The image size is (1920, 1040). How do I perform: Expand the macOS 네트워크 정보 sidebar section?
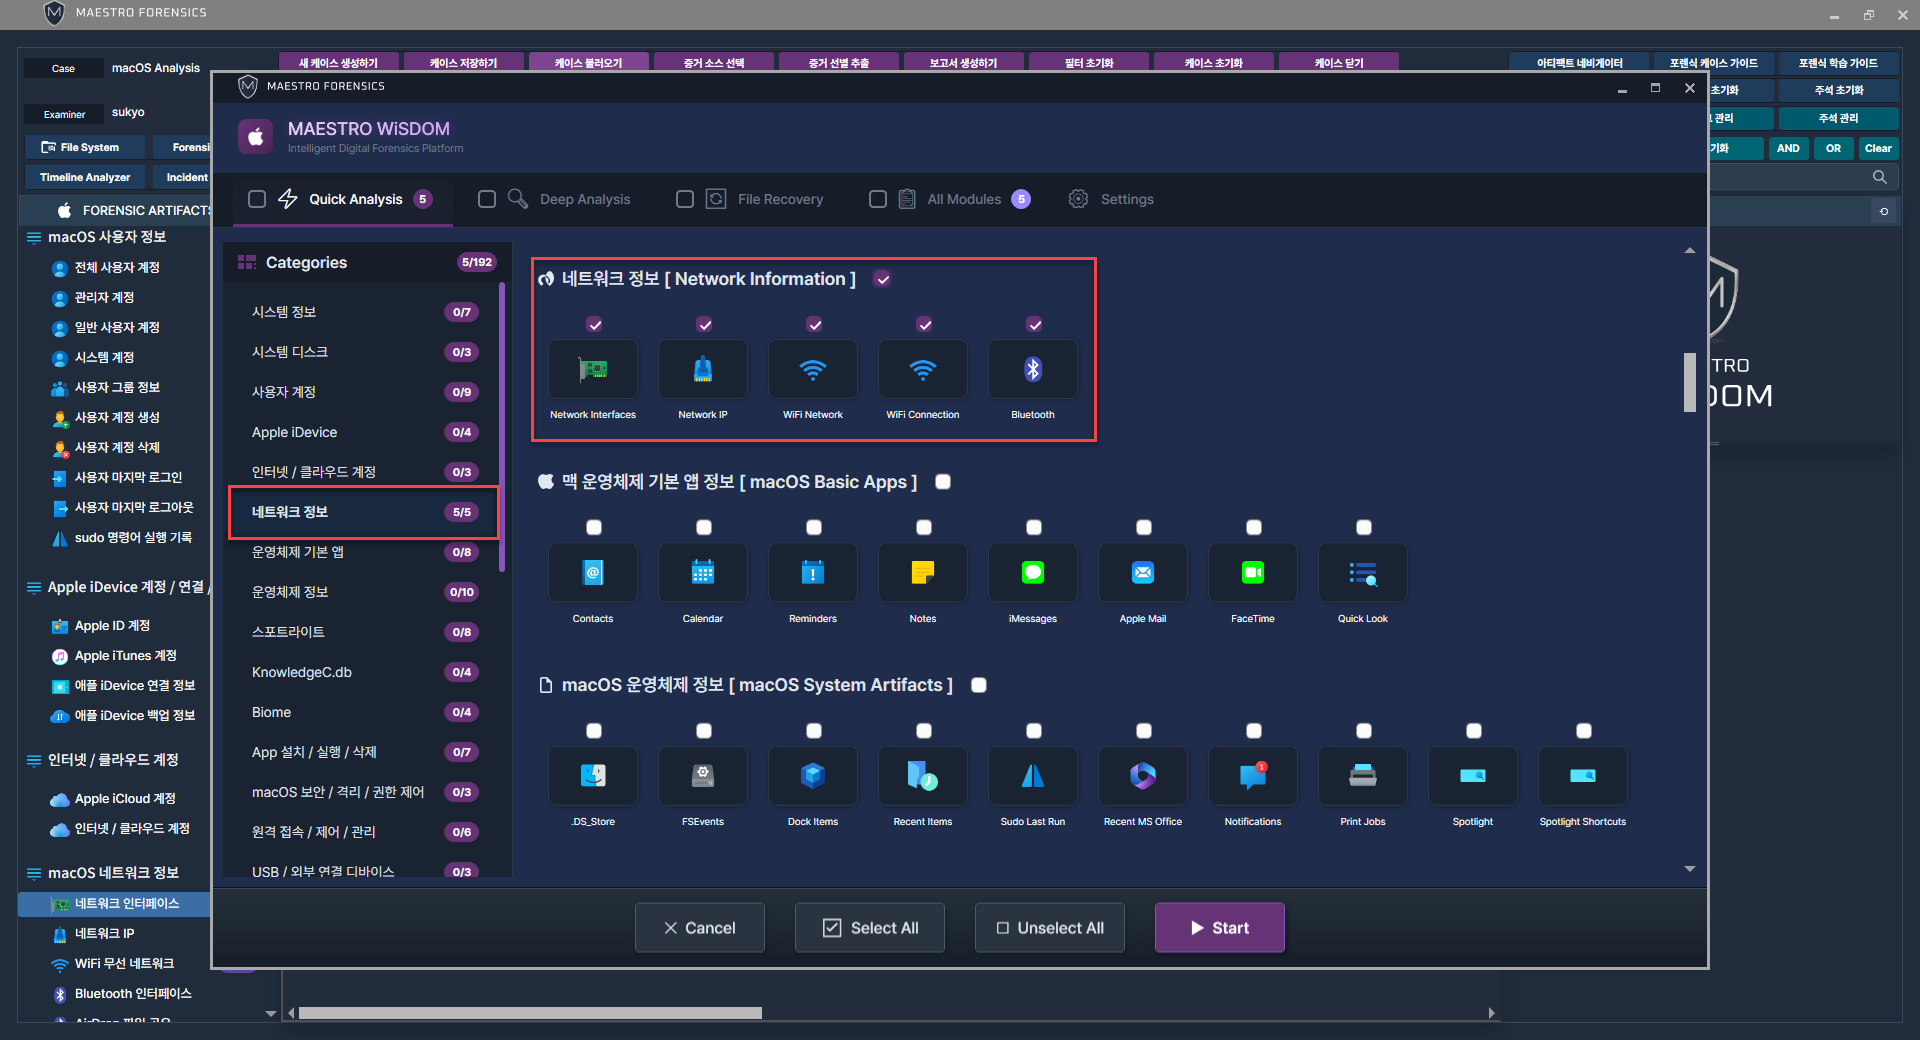pos(34,873)
